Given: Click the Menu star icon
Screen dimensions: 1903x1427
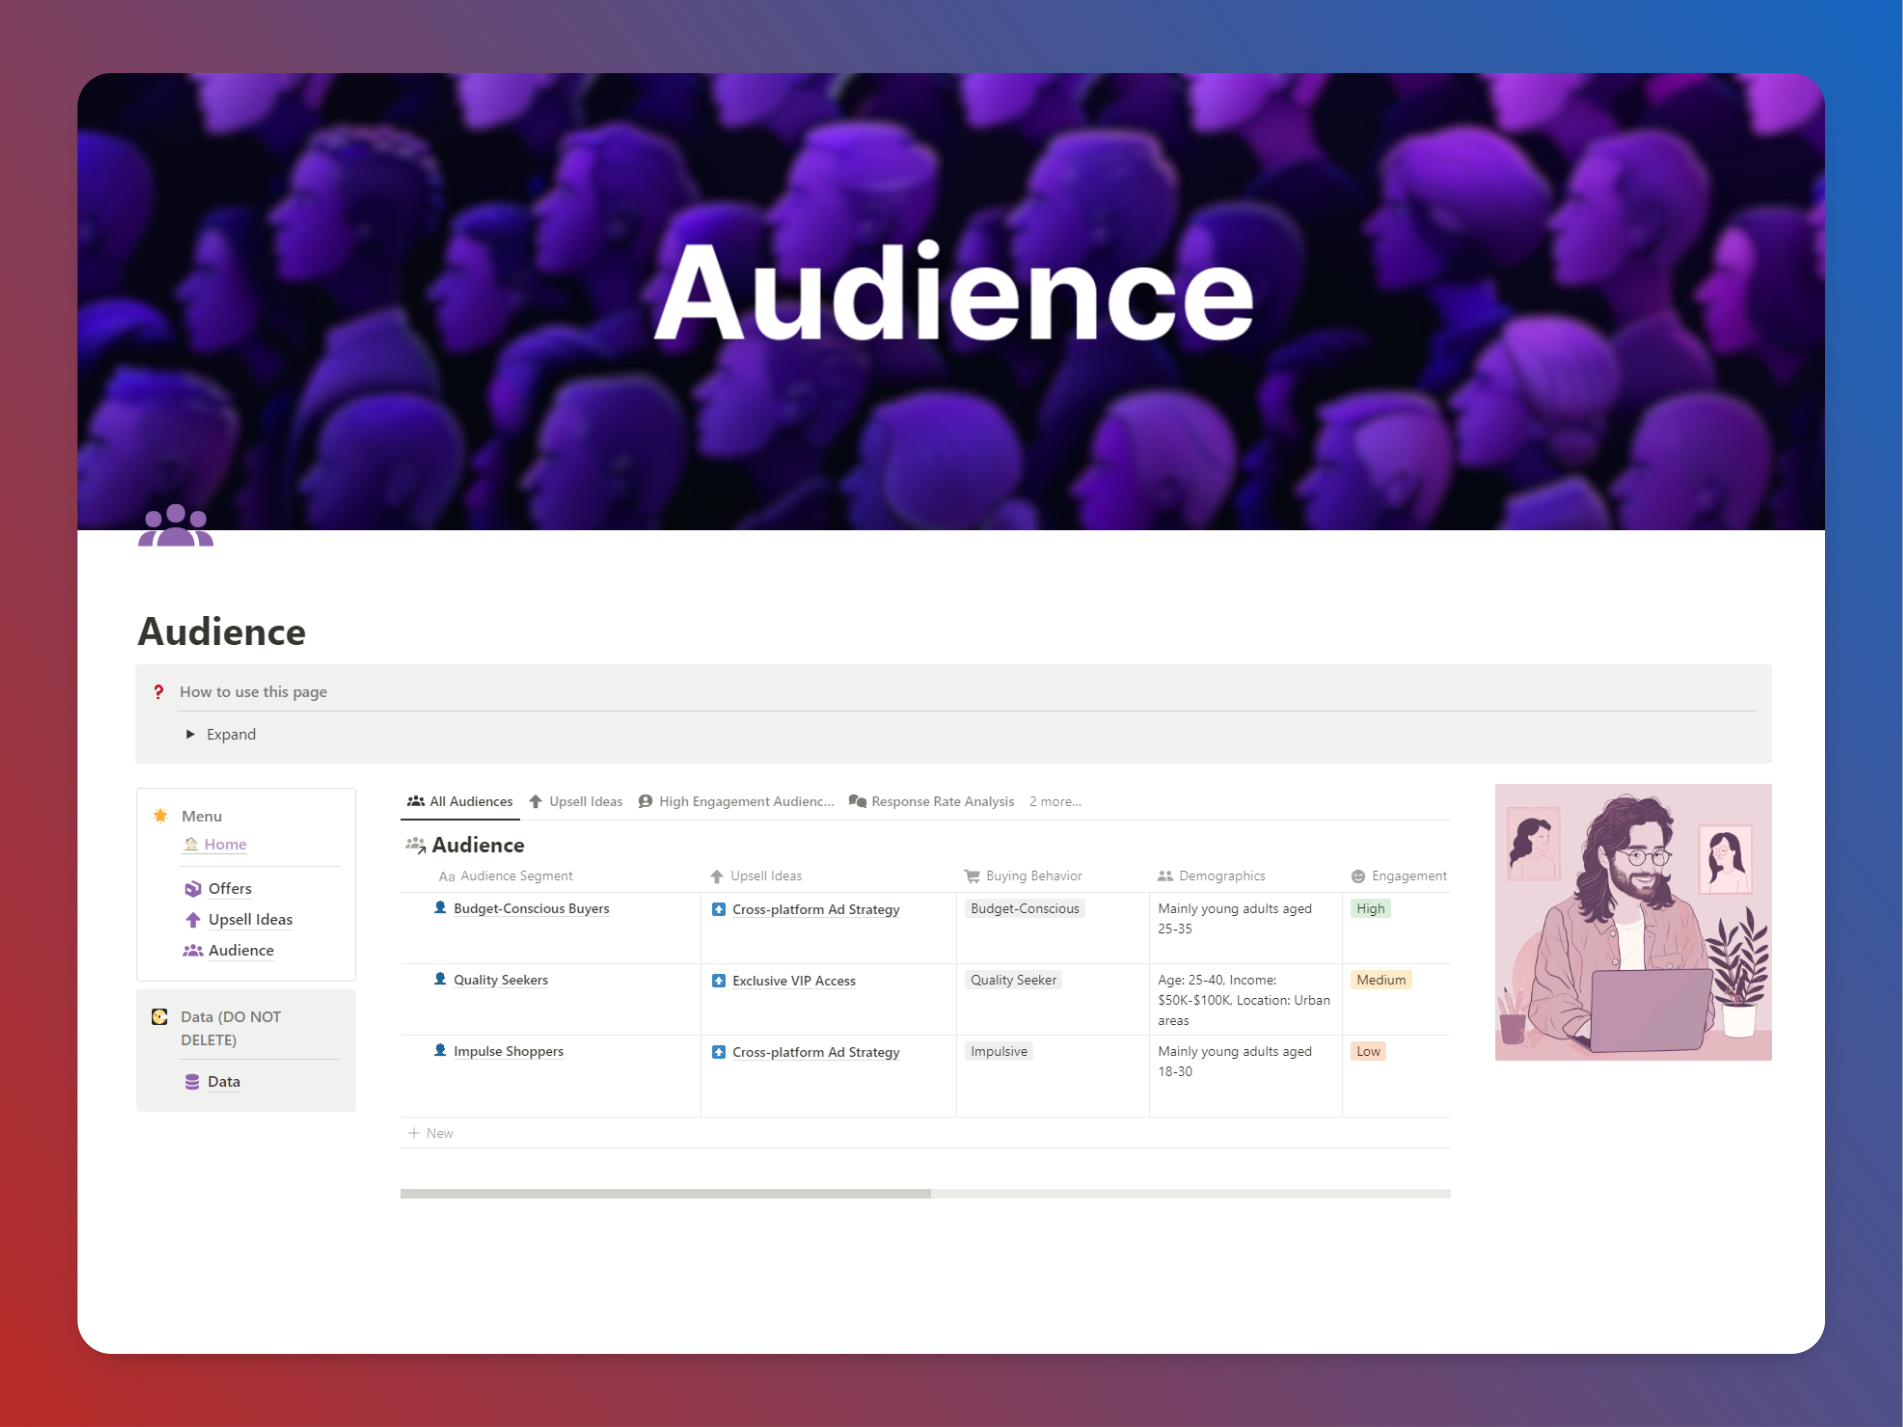Looking at the screenshot, I should [160, 816].
